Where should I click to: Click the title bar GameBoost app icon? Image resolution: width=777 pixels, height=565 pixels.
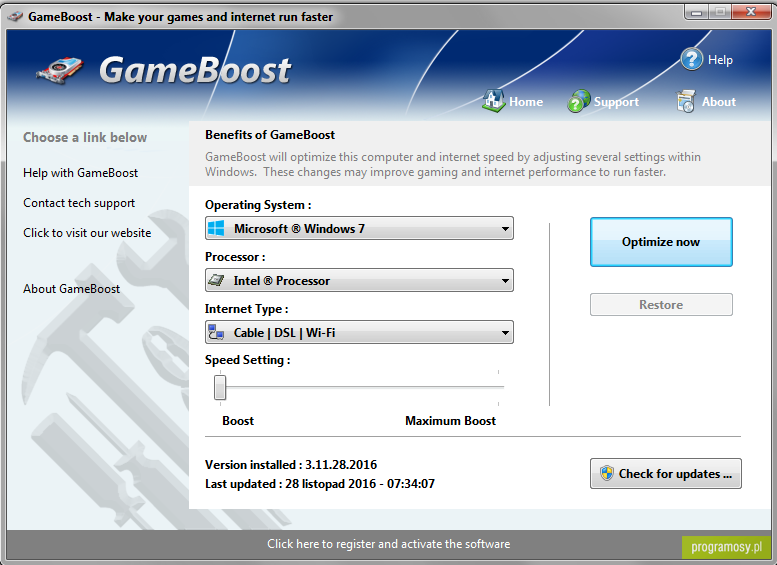[x=15, y=16]
